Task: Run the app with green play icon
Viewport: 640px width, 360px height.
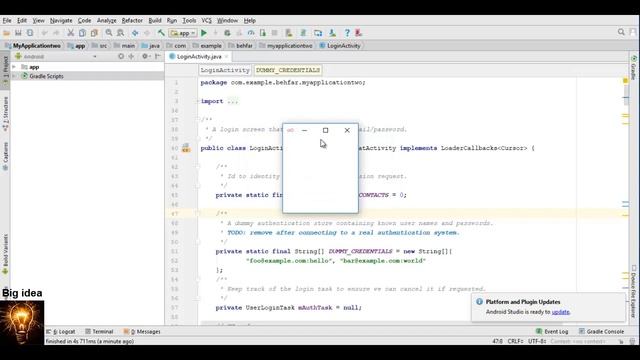Action: [x=204, y=33]
